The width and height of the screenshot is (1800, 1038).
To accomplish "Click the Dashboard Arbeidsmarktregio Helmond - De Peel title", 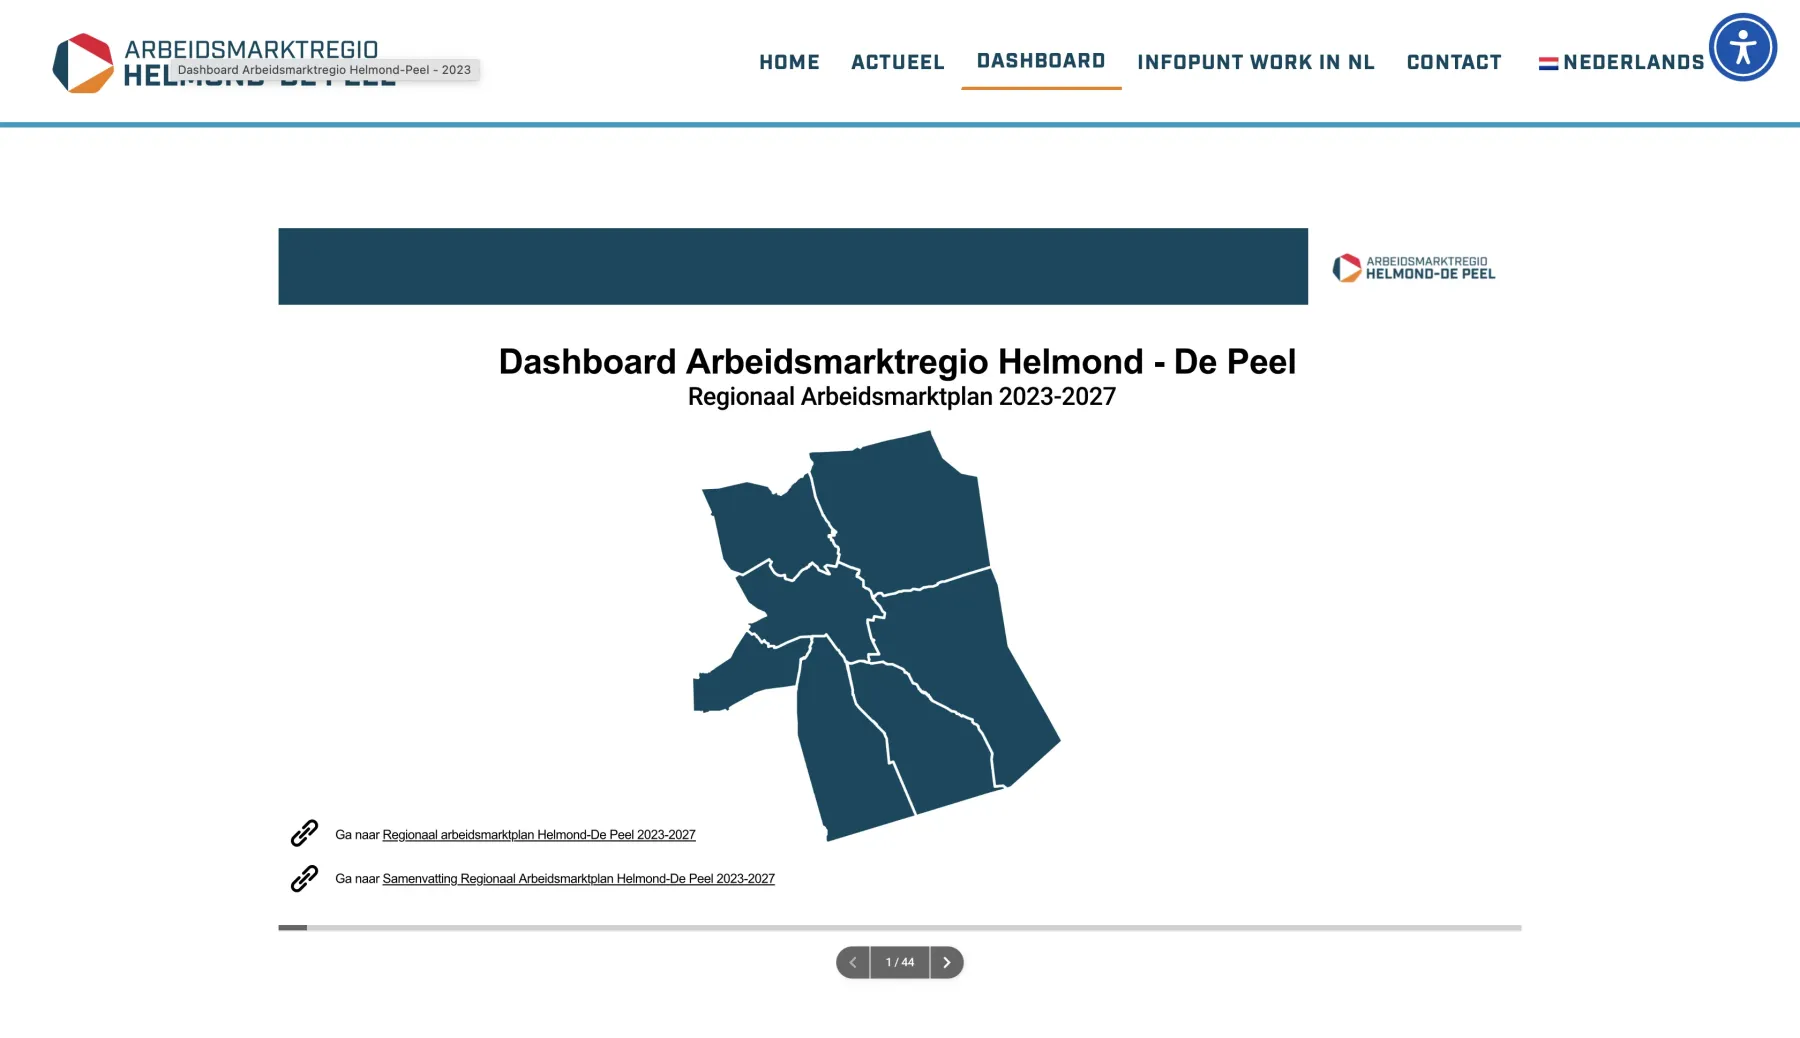I will (x=897, y=361).
